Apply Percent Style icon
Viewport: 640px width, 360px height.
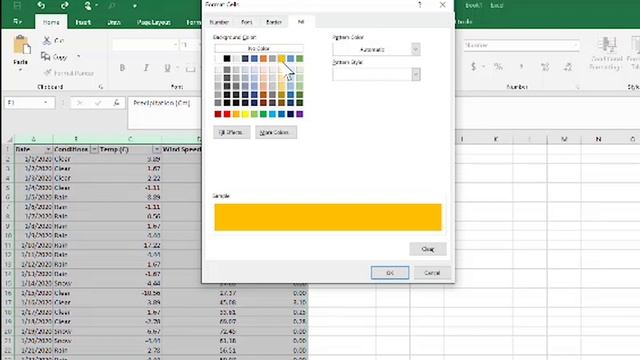[498, 66]
